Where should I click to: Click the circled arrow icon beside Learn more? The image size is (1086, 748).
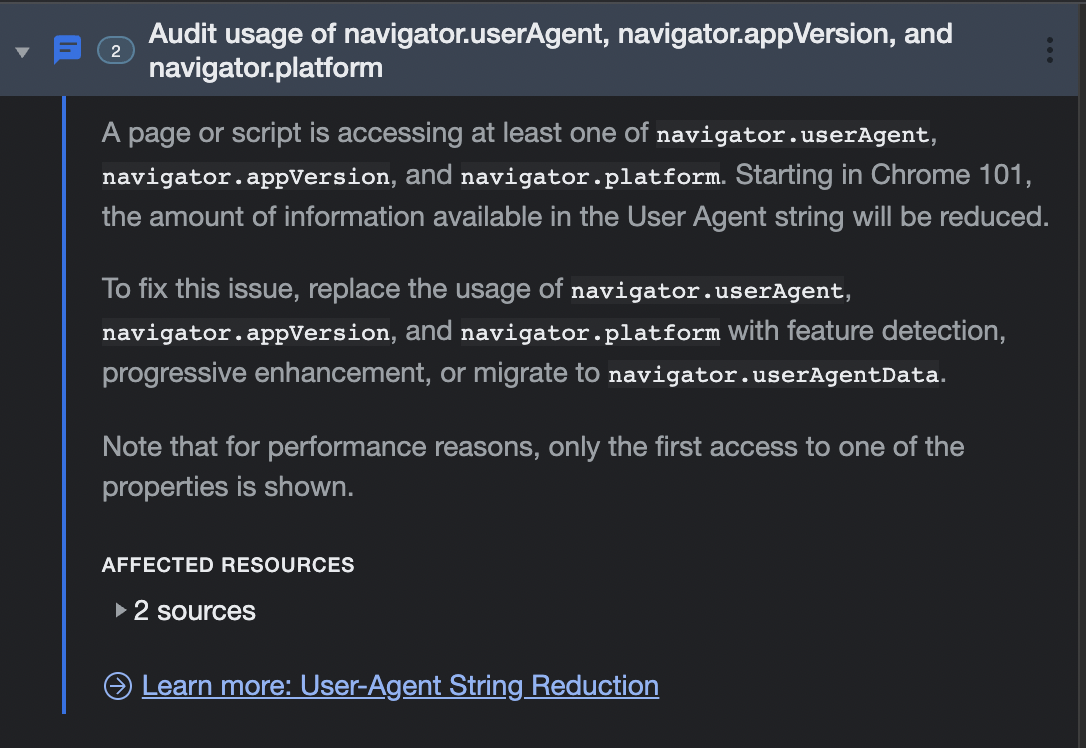118,686
